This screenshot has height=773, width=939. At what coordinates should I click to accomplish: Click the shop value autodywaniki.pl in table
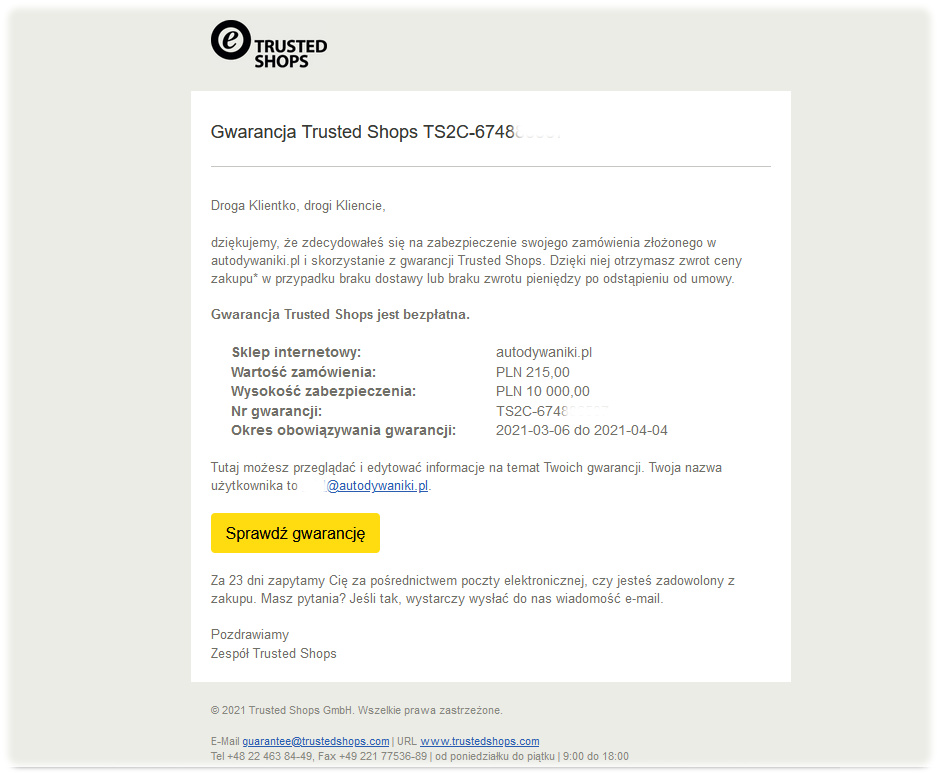pyautogui.click(x=544, y=352)
